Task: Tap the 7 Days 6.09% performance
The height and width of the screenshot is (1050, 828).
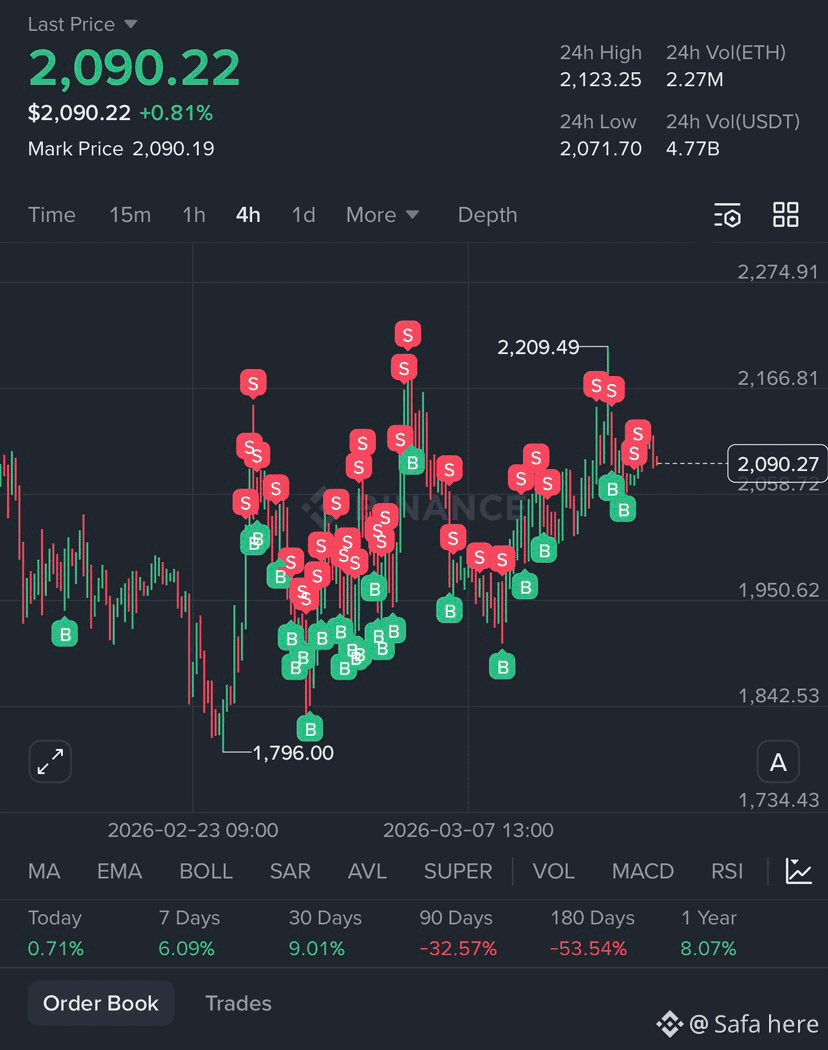Action: pyautogui.click(x=186, y=948)
